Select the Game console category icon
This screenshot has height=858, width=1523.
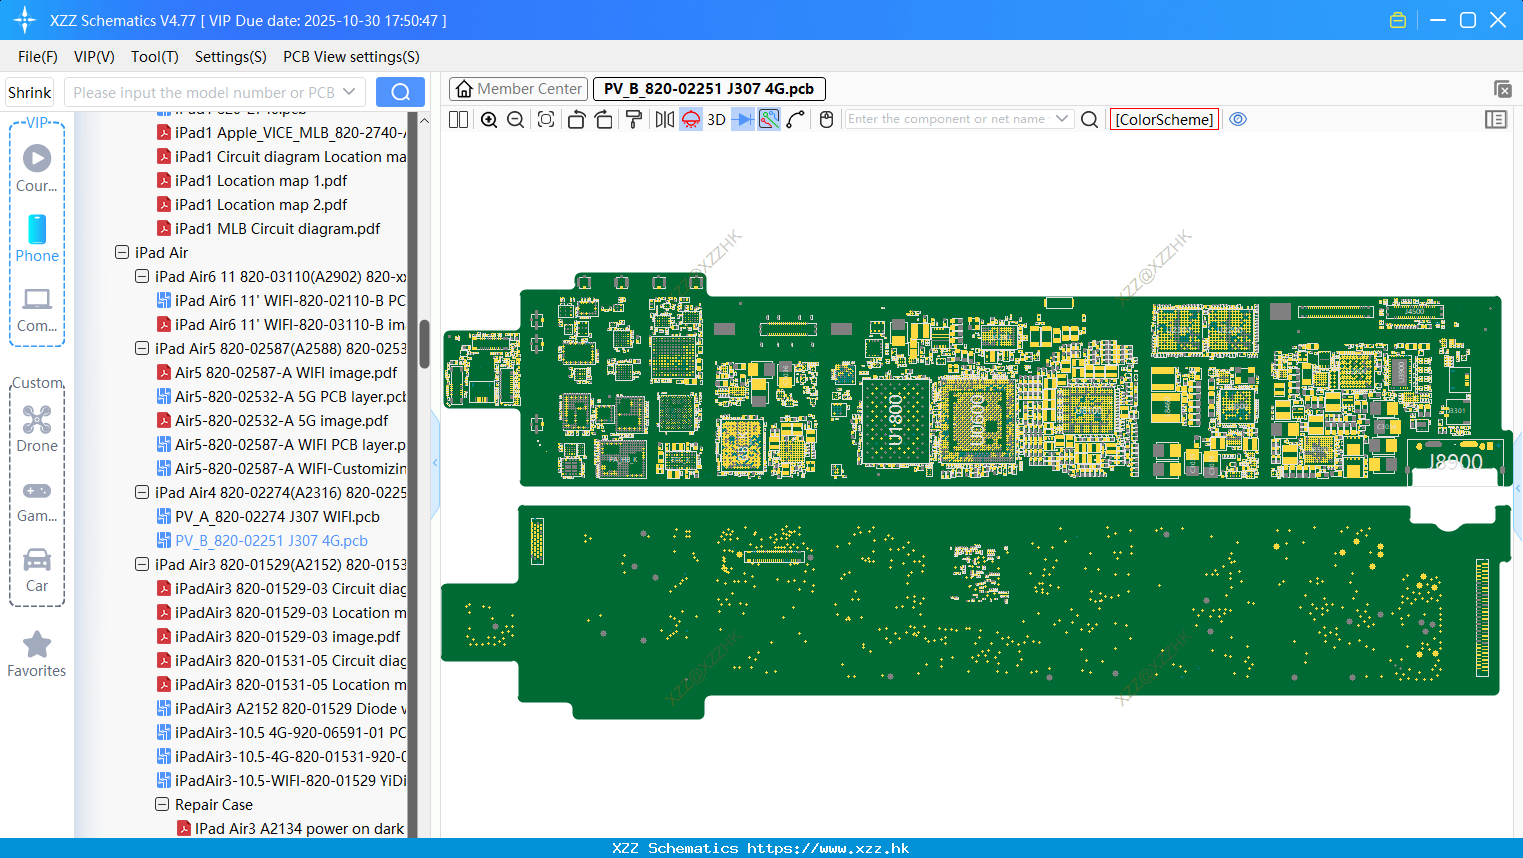(37, 501)
